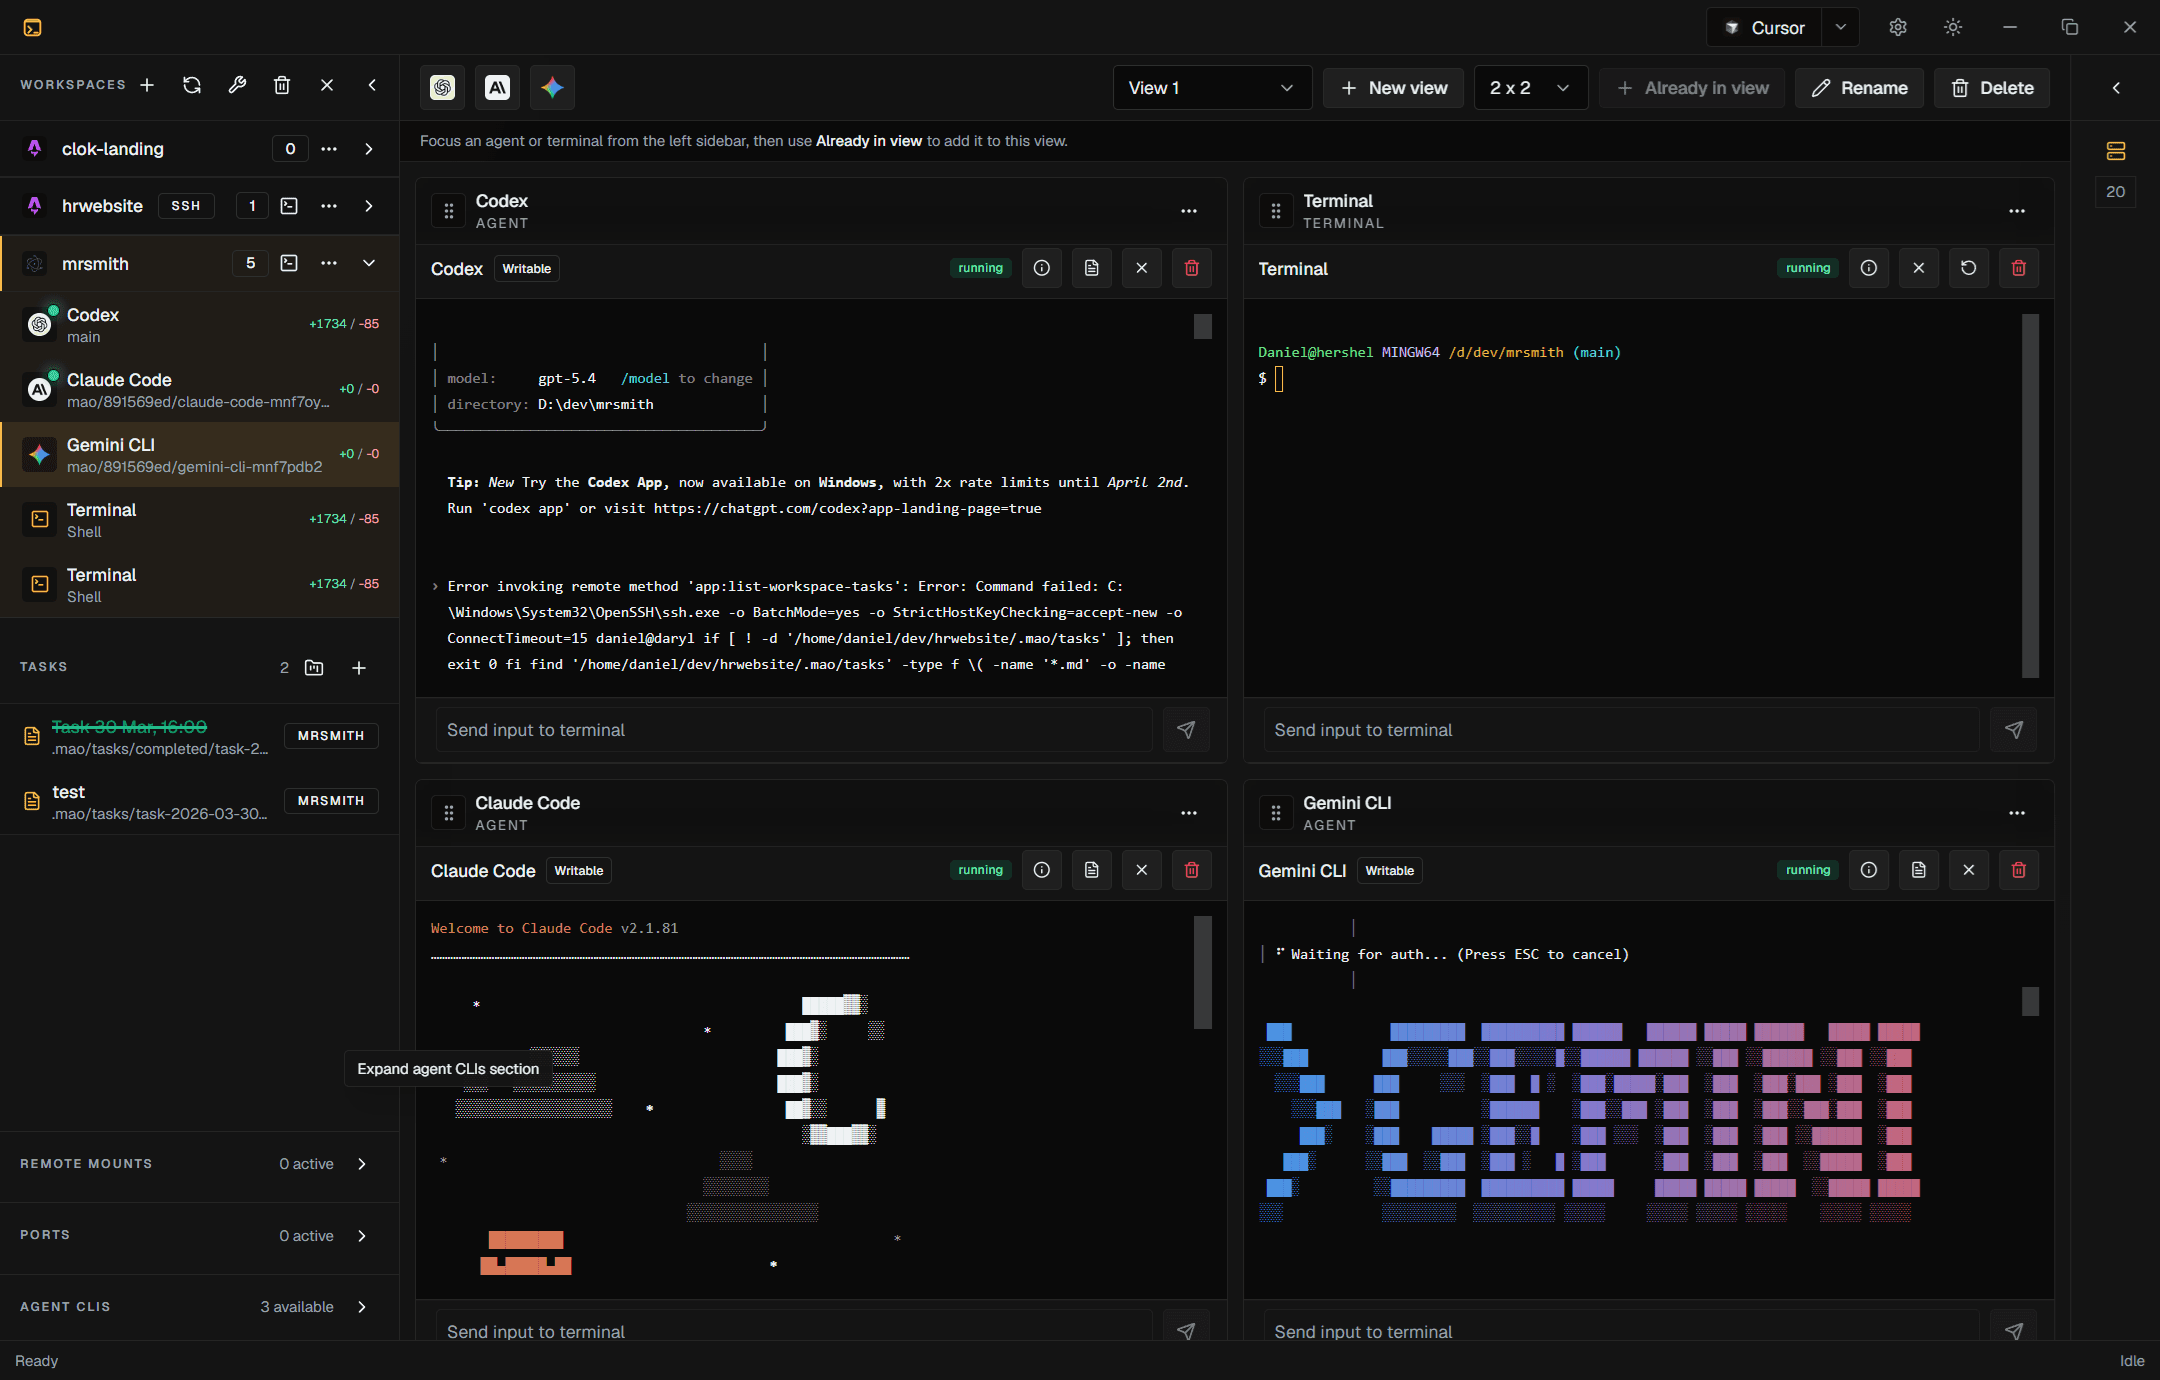Open the terminal icon beside the mrsmith workspace
The image size is (2160, 1380).
[x=289, y=263]
